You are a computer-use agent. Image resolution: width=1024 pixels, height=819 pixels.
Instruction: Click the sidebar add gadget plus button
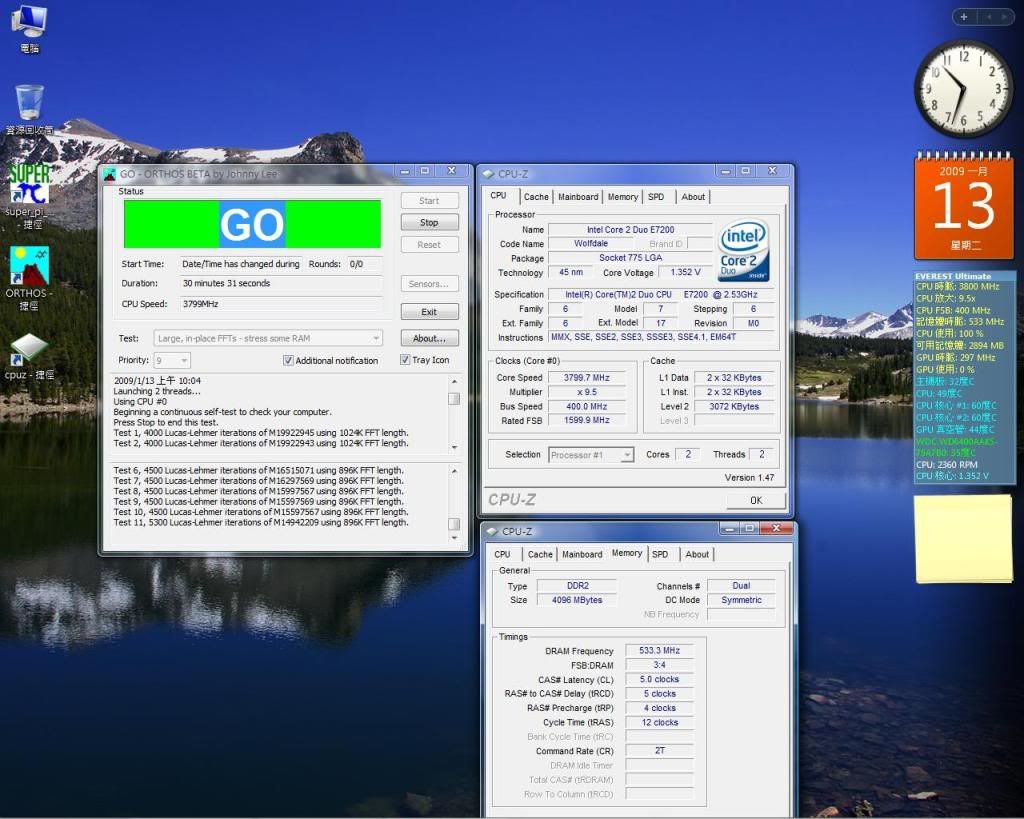[x=964, y=17]
